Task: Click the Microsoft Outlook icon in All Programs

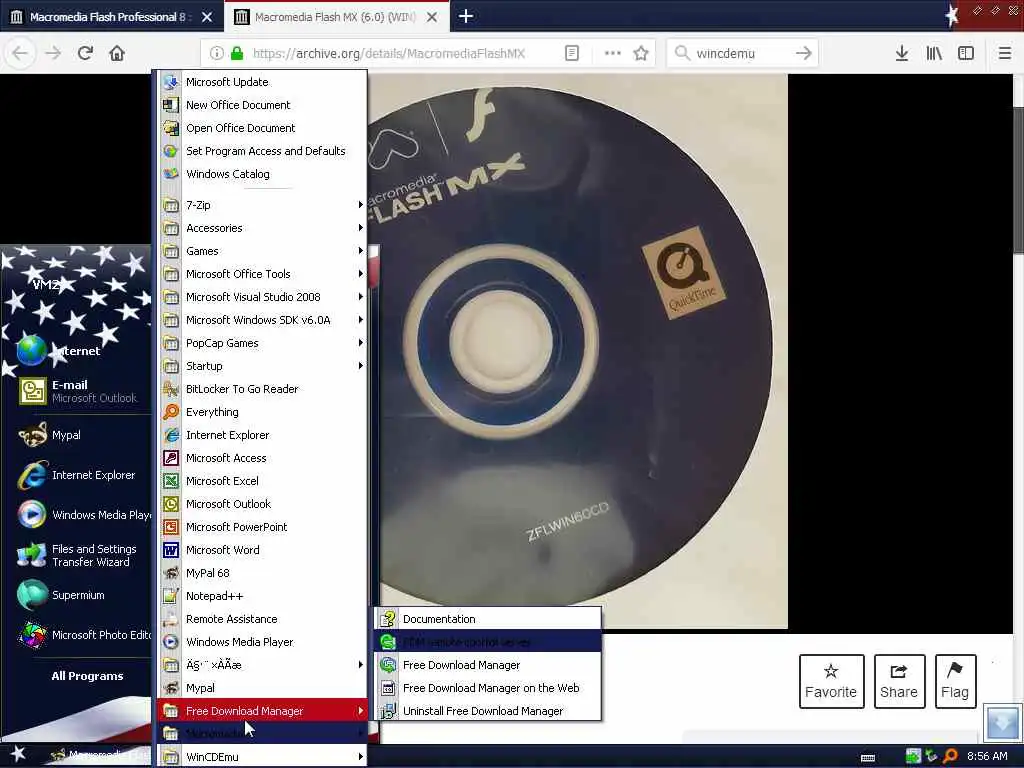Action: [x=170, y=504]
